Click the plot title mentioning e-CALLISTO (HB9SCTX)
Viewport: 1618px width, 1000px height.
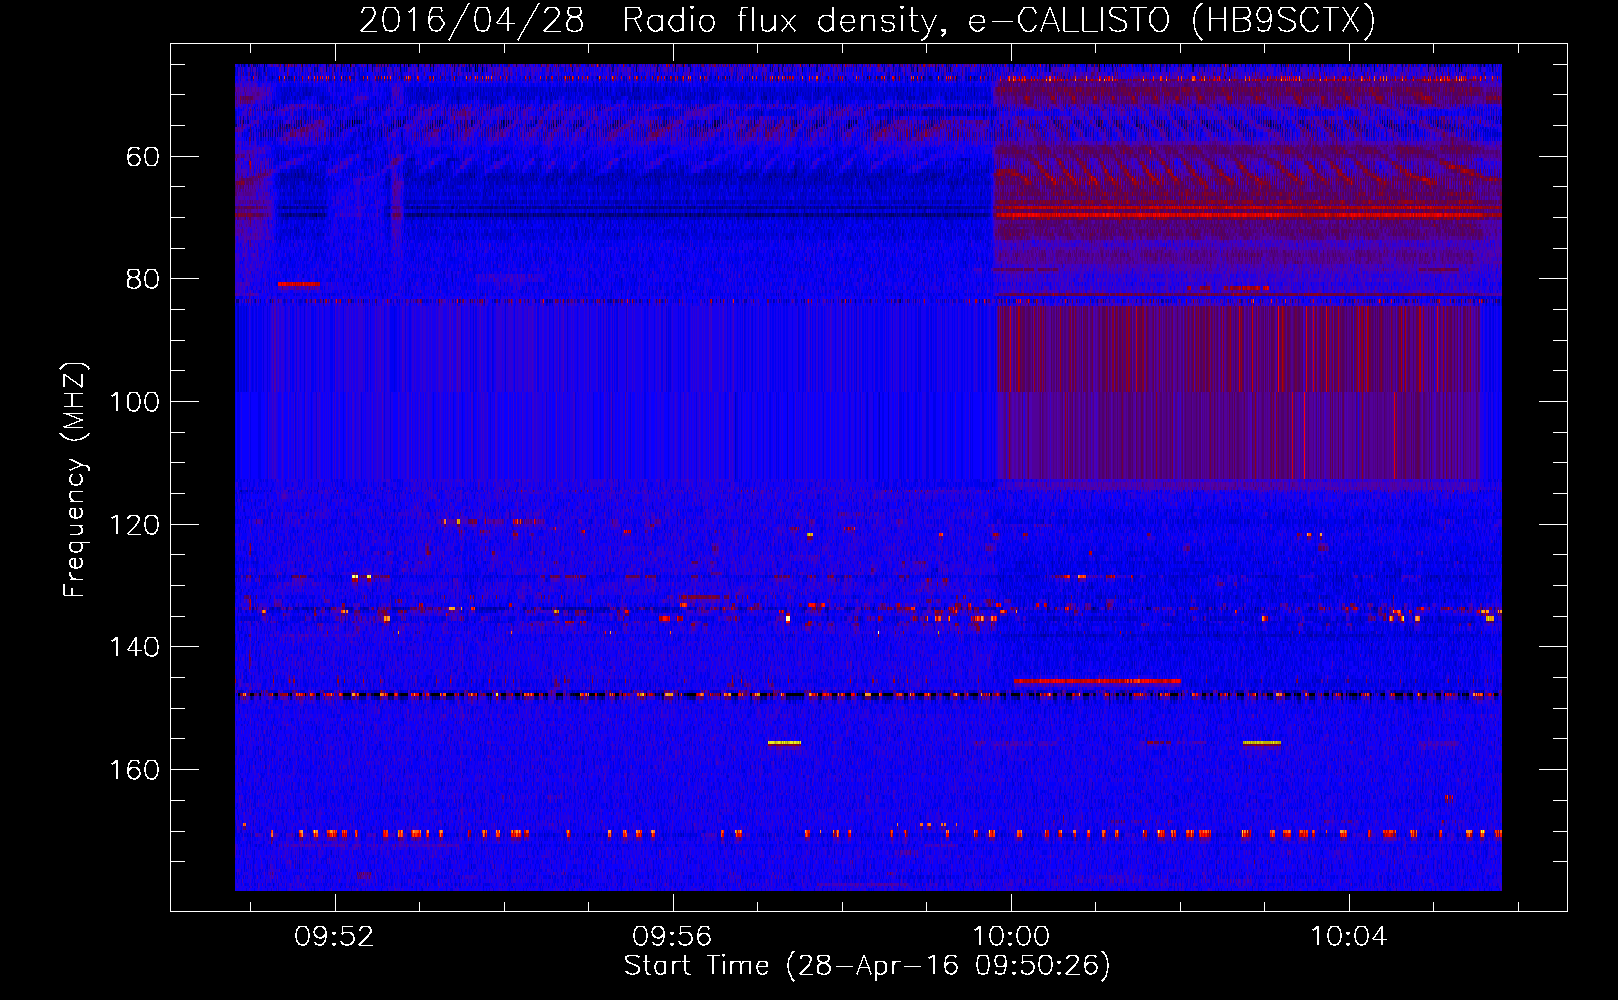(867, 20)
